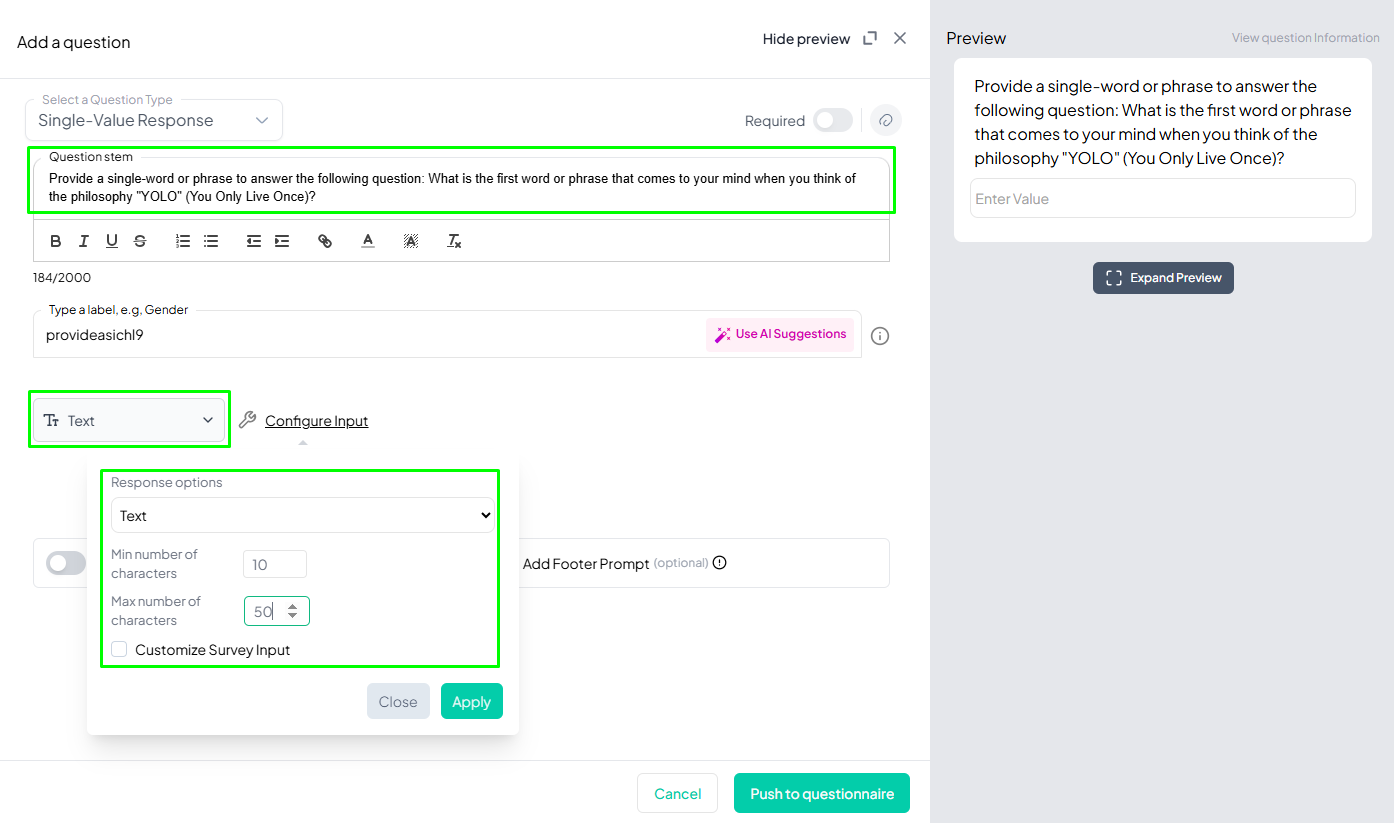The height and width of the screenshot is (823, 1394).
Task: Click into the Question stem text area
Action: (x=461, y=187)
